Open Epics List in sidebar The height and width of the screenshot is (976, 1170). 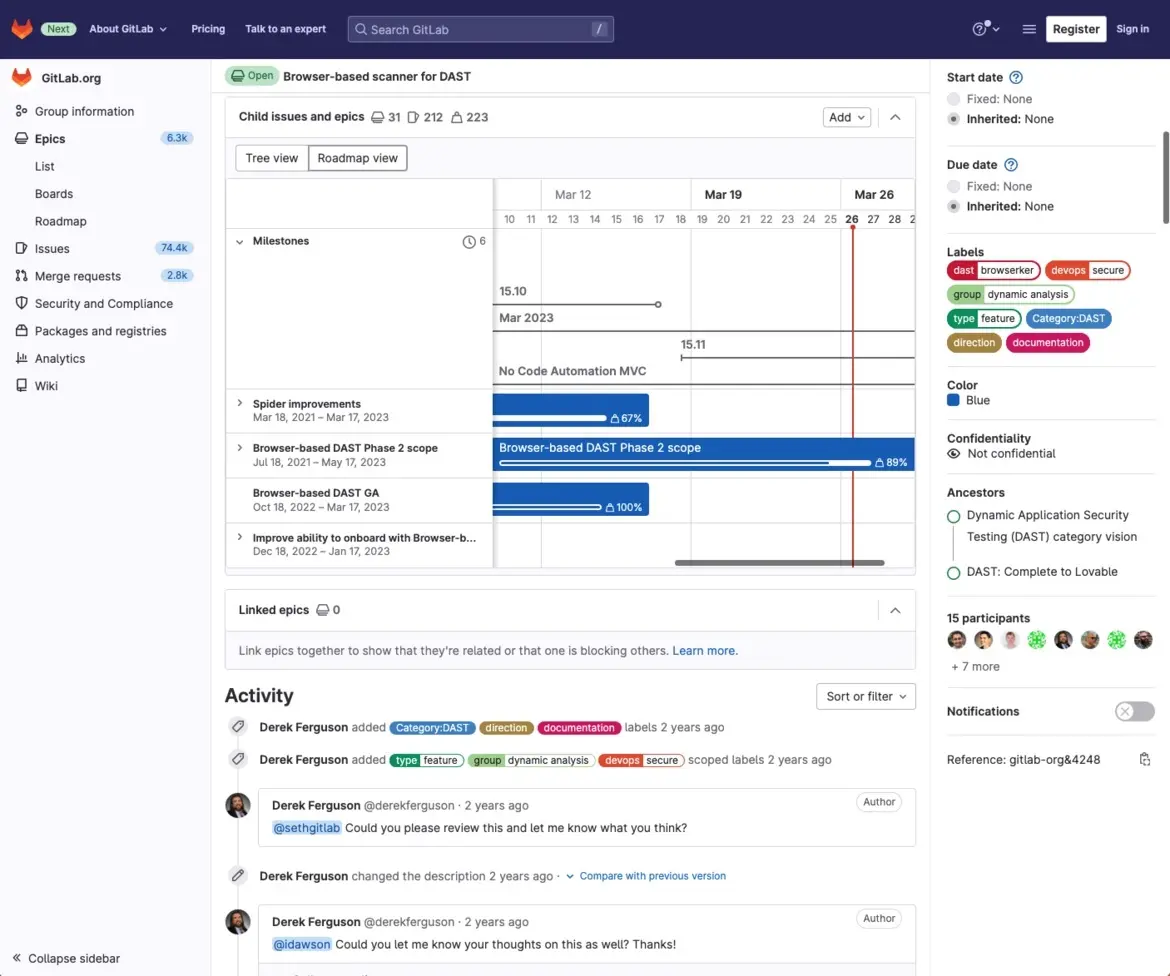[x=45, y=166]
